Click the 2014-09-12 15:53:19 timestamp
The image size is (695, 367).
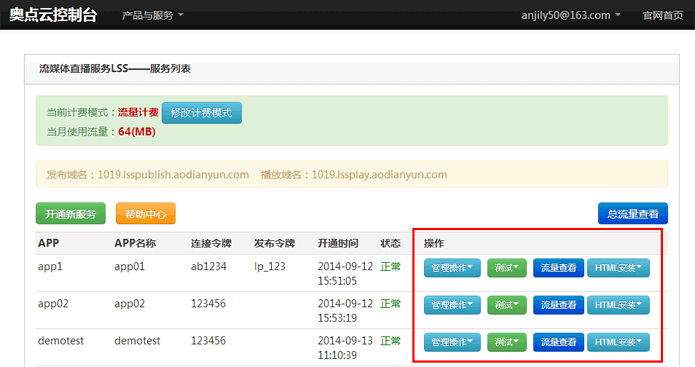(345, 311)
